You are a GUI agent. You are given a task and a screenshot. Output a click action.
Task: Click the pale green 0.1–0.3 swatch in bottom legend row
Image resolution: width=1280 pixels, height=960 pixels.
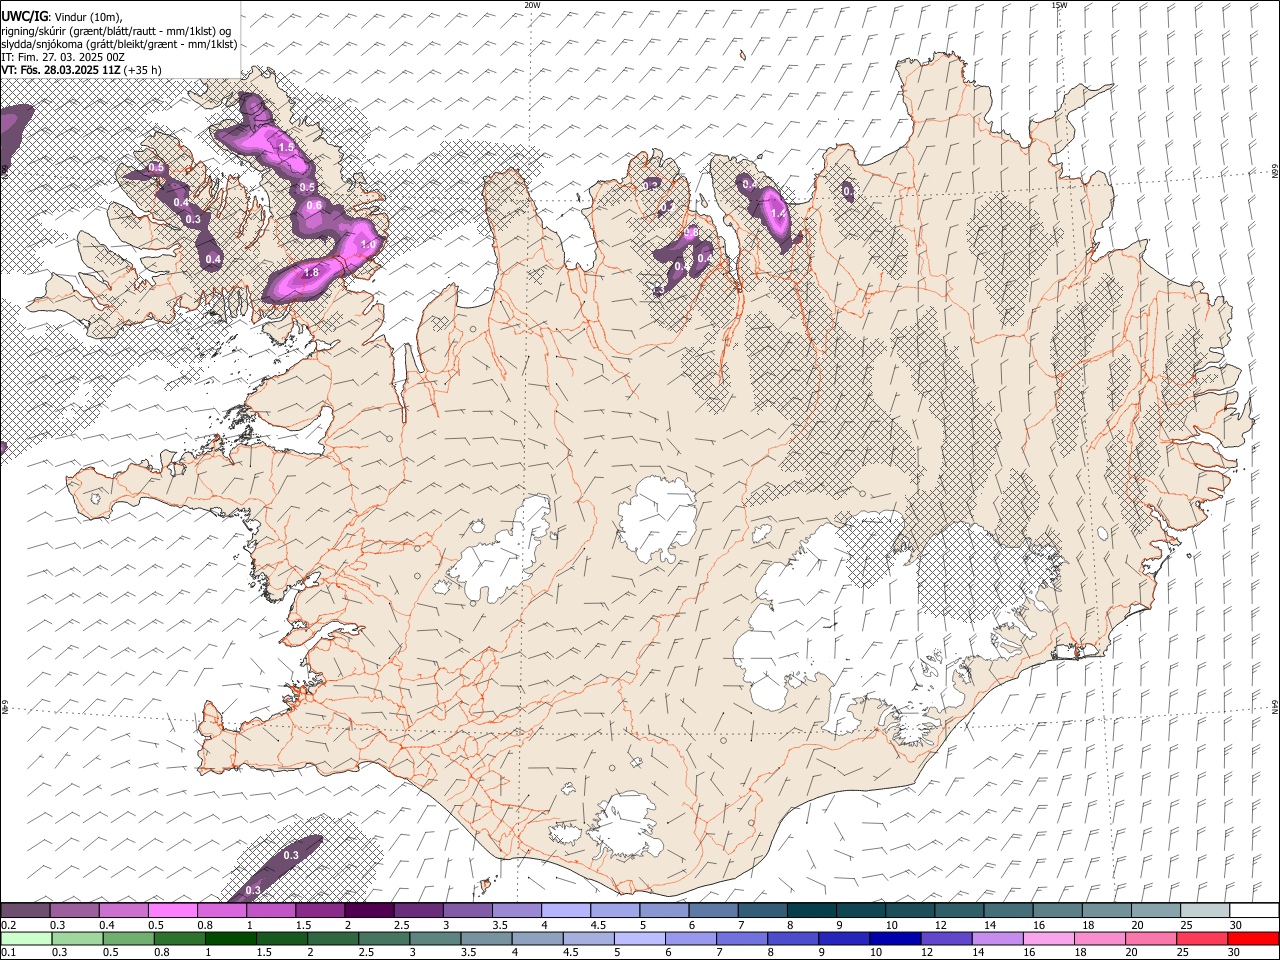[26, 938]
